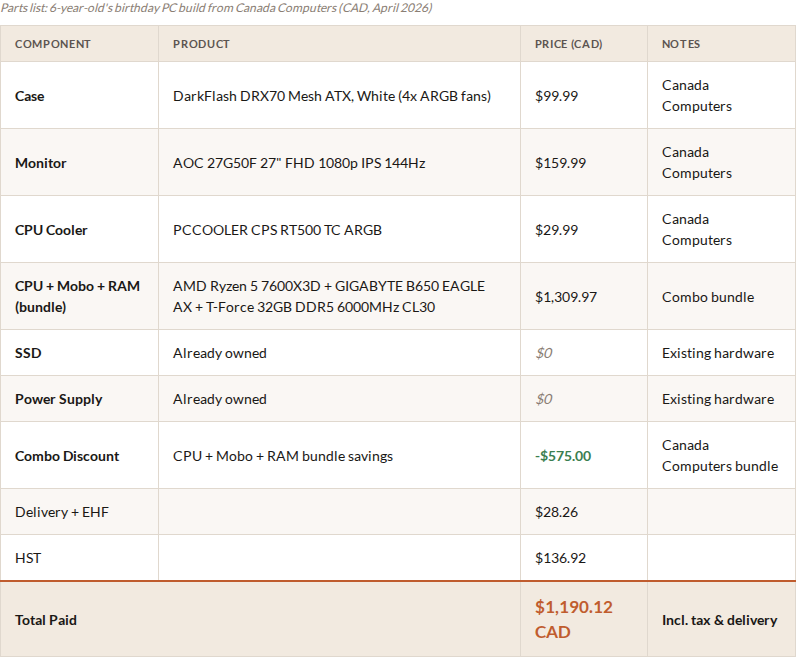Select the Total Paid label
Image resolution: width=796 pixels, height=658 pixels.
[x=46, y=620]
